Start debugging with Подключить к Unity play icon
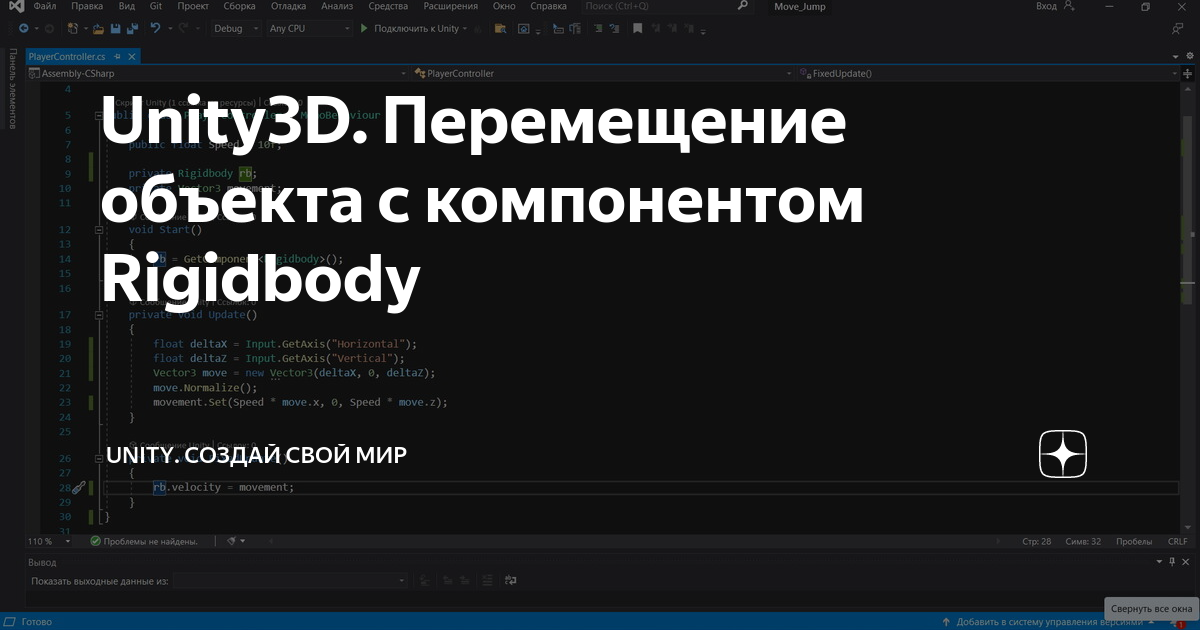The height and width of the screenshot is (630, 1200). (363, 28)
